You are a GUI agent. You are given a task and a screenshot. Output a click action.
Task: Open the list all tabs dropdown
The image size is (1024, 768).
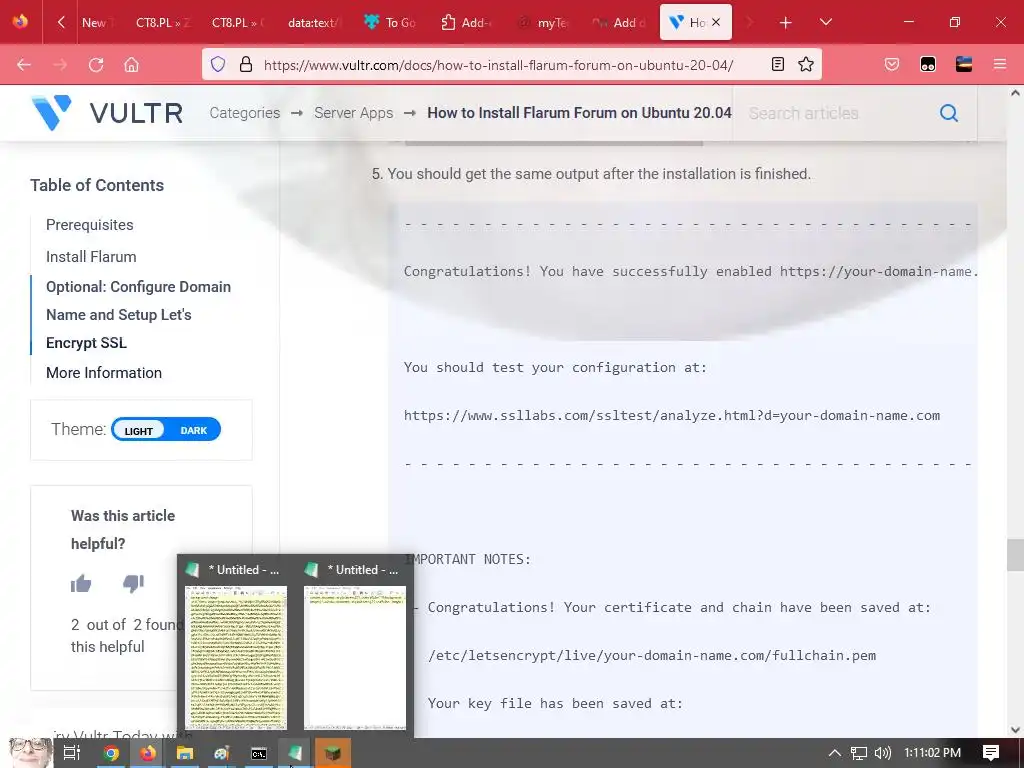[825, 22]
